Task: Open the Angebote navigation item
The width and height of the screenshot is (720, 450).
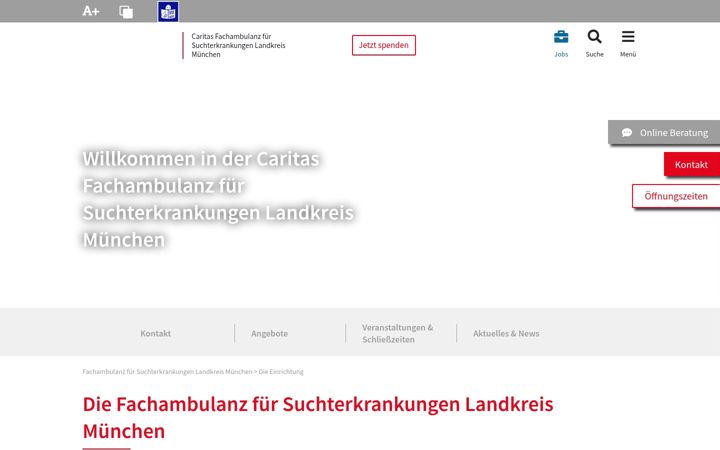Action: click(270, 333)
